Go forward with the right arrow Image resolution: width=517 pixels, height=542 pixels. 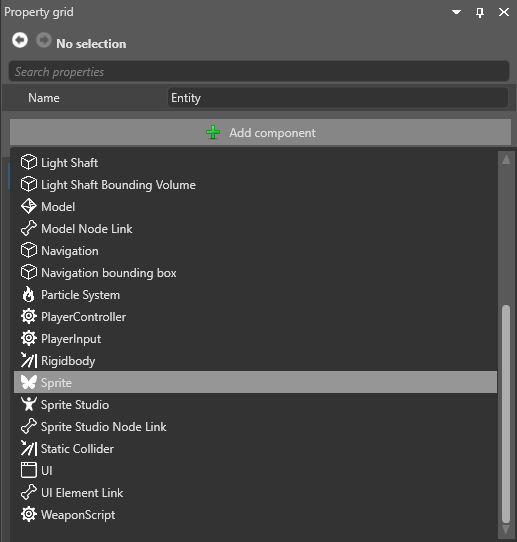click(x=44, y=40)
